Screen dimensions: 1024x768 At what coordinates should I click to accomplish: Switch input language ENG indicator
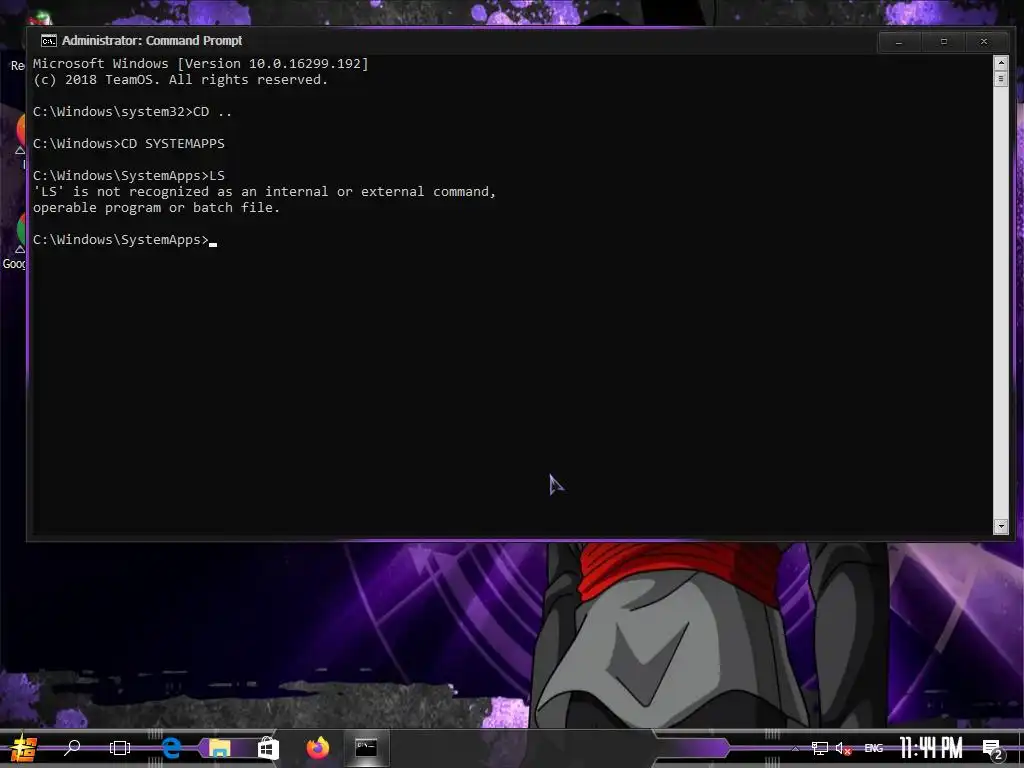[873, 748]
